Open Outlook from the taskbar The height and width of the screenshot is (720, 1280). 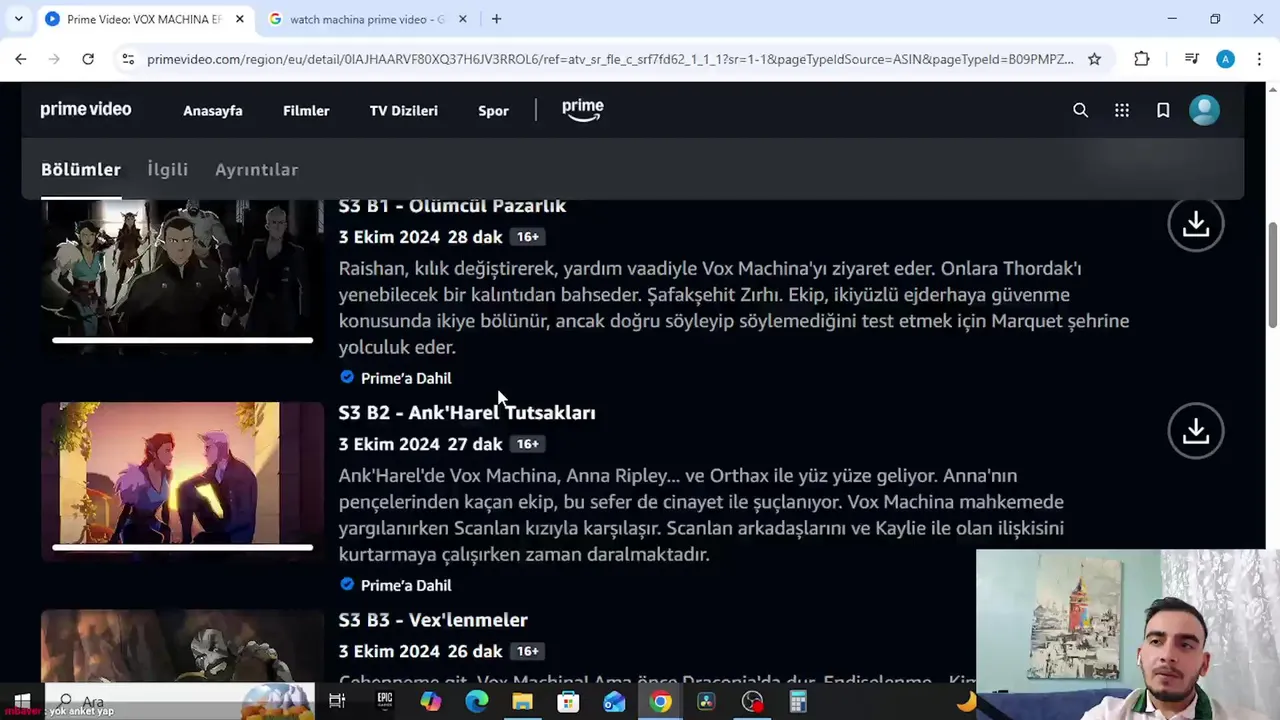click(x=614, y=702)
